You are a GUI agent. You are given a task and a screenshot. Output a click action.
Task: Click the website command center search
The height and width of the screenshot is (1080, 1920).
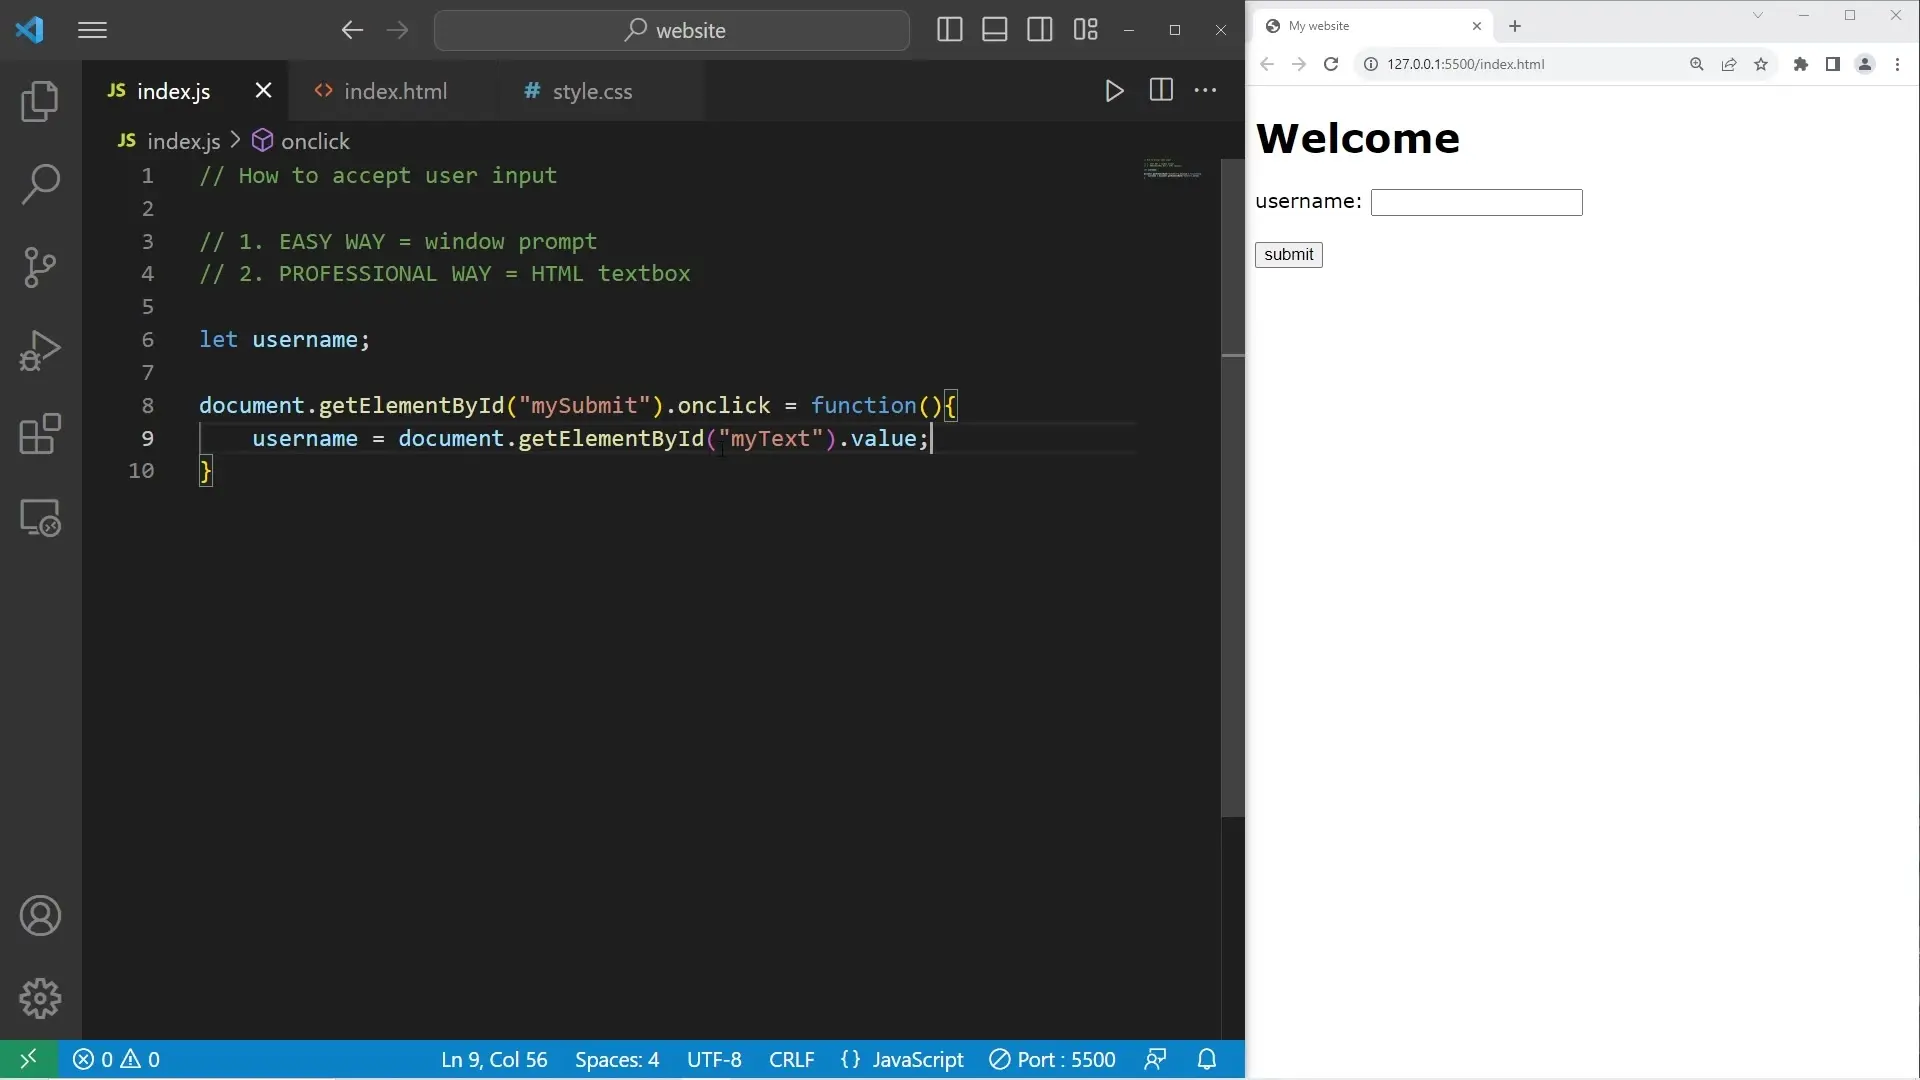click(672, 30)
